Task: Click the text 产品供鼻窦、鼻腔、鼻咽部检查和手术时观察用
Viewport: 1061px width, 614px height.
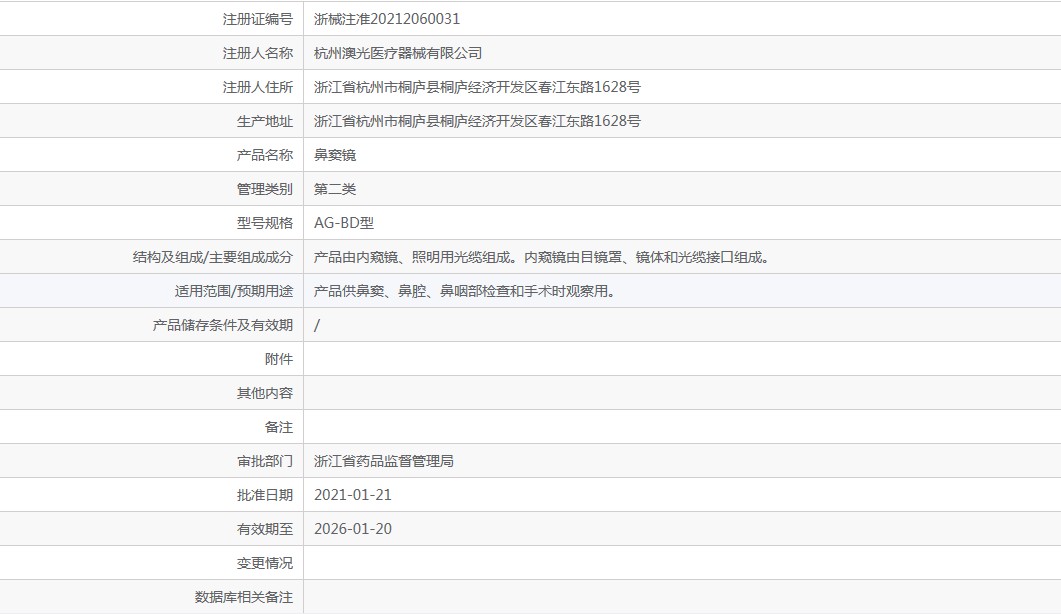Action: [x=464, y=291]
